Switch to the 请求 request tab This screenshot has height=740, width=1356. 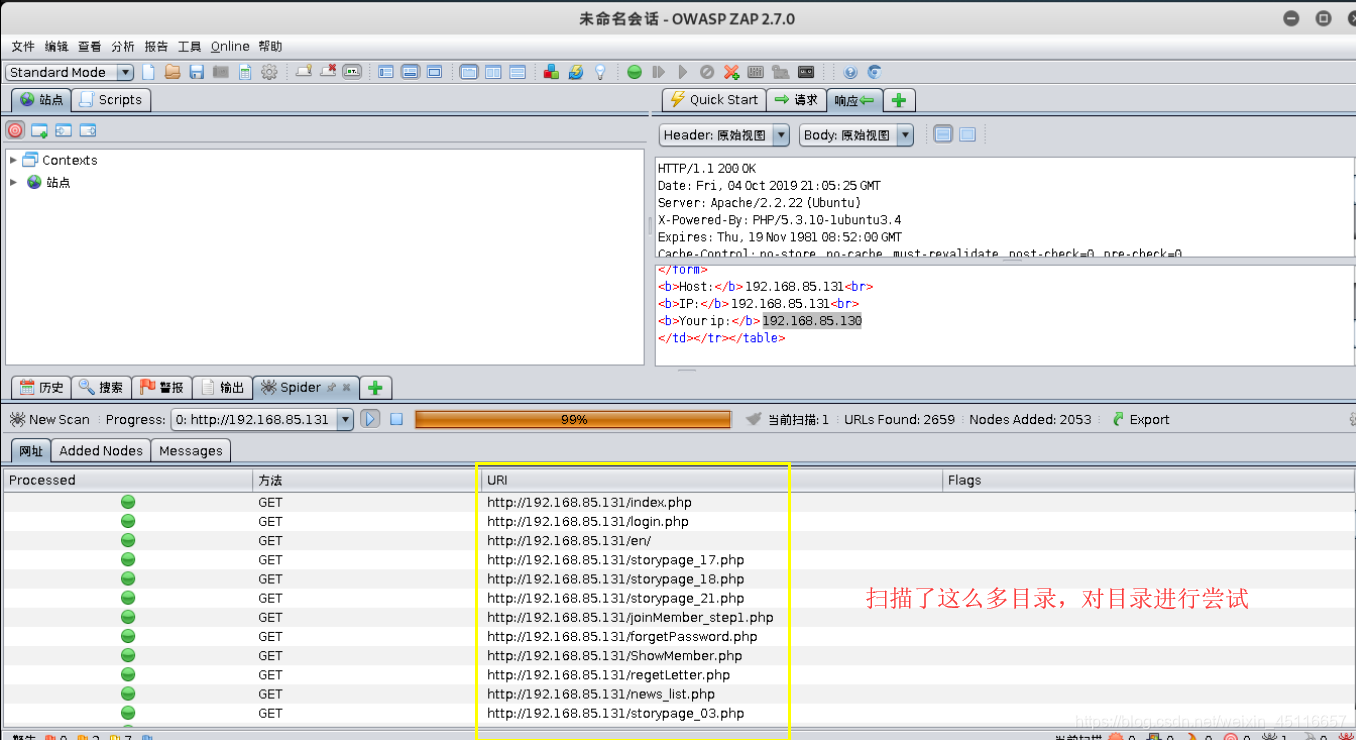point(796,99)
